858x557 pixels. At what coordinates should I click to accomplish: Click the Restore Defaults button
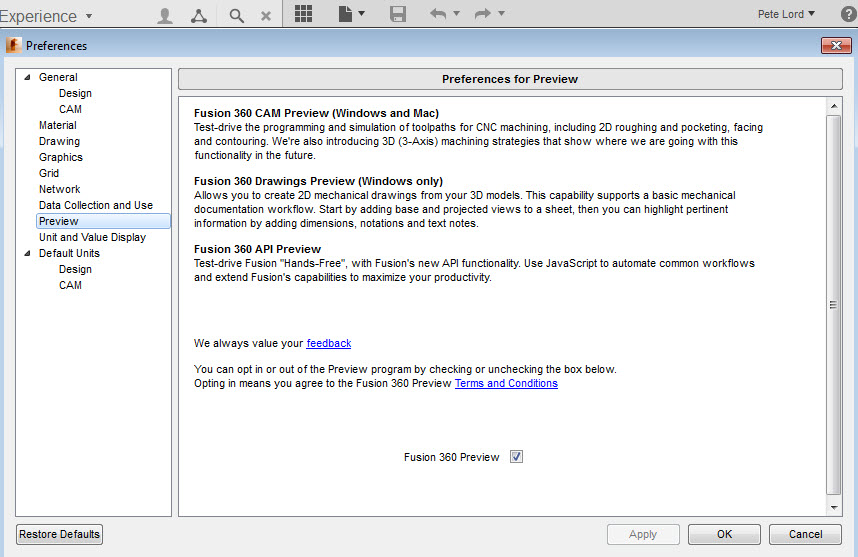(60, 534)
